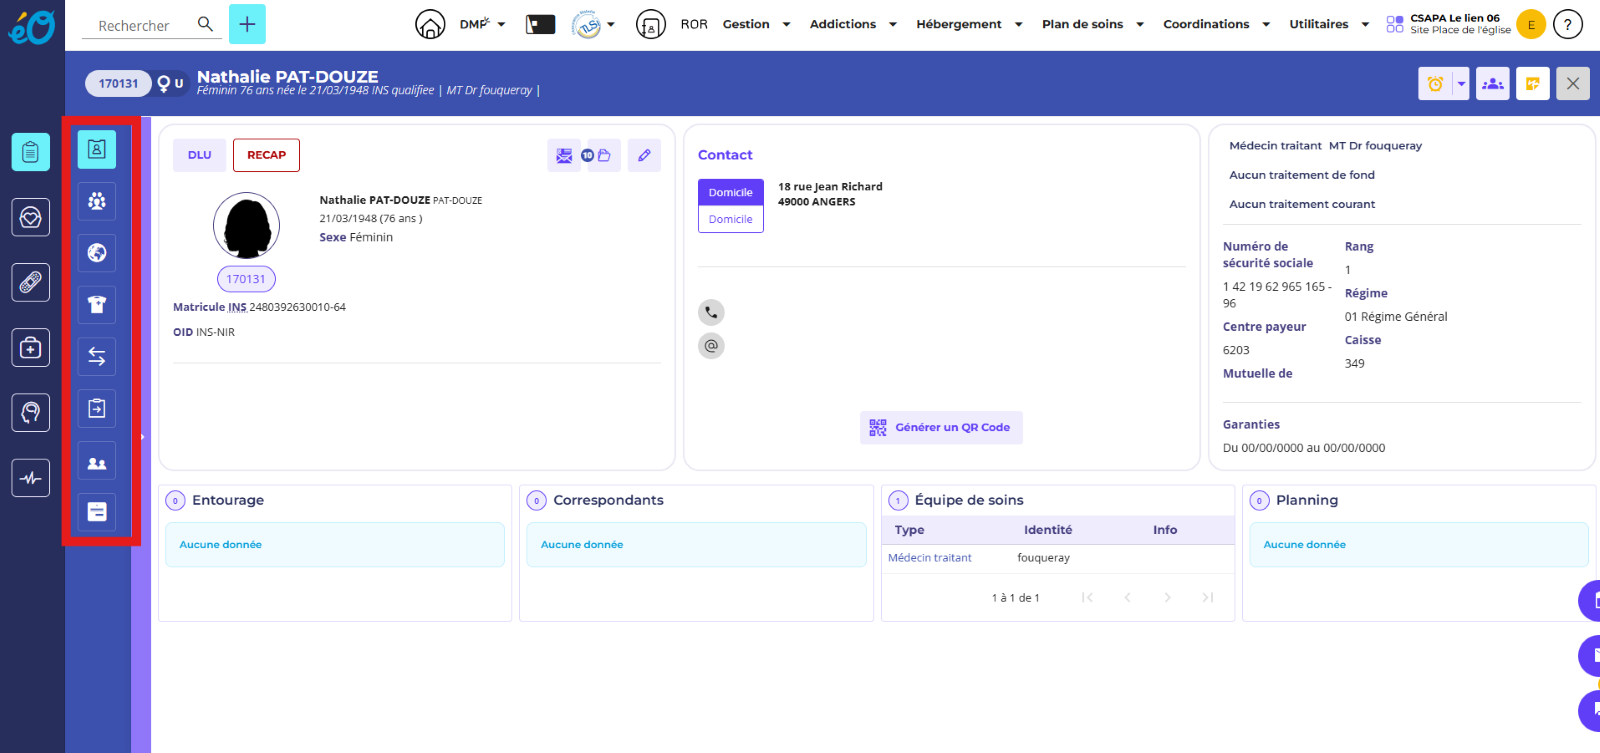Image resolution: width=1600 pixels, height=753 pixels.
Task: Click the two-arrows transfer icon in sidebar
Action: click(x=97, y=357)
